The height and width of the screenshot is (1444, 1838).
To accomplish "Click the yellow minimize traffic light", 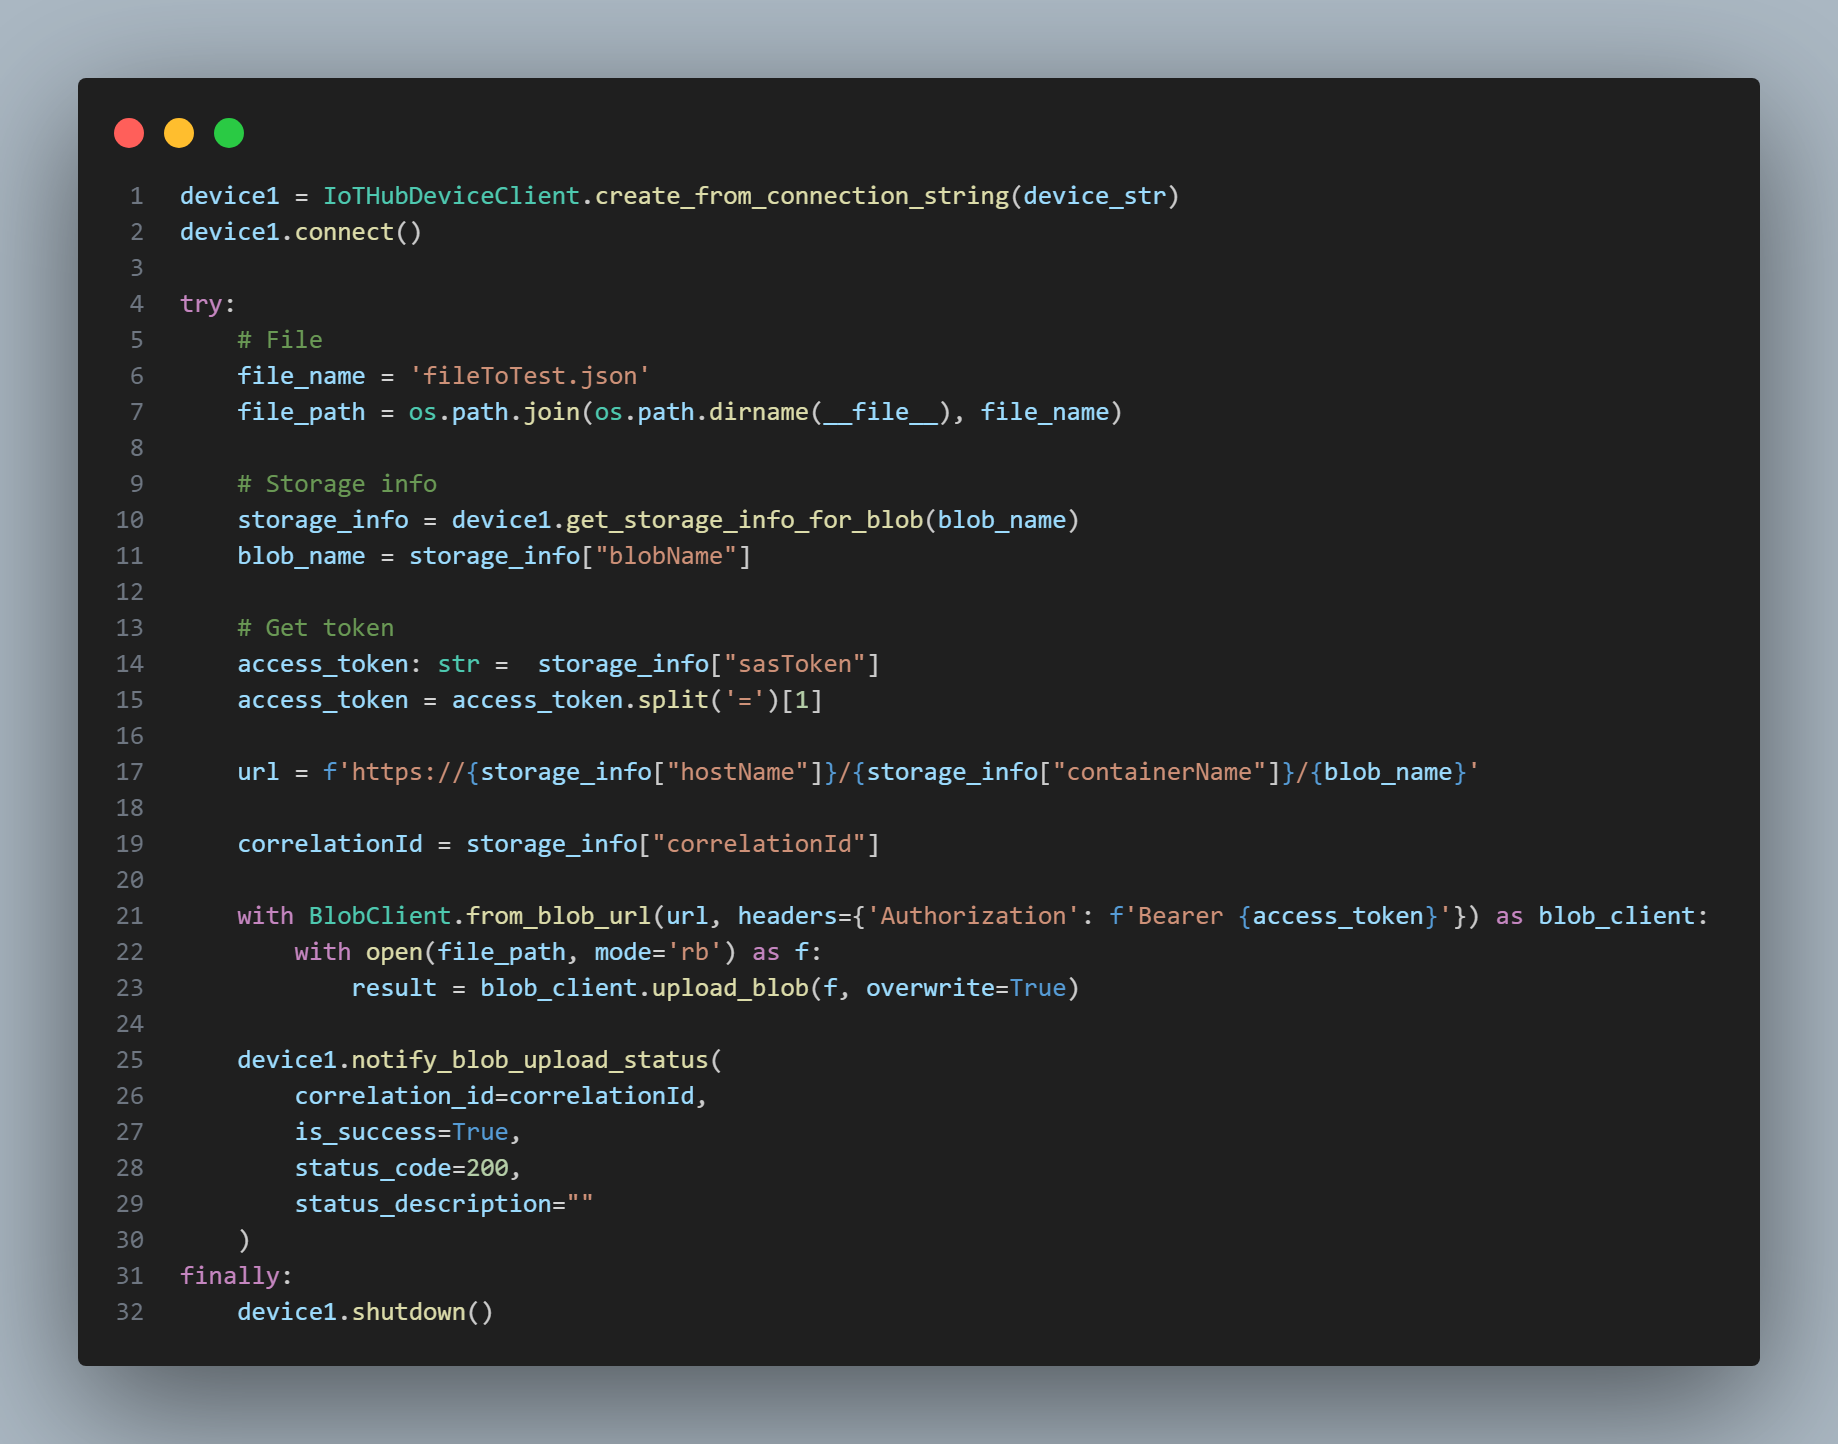I will (x=178, y=132).
